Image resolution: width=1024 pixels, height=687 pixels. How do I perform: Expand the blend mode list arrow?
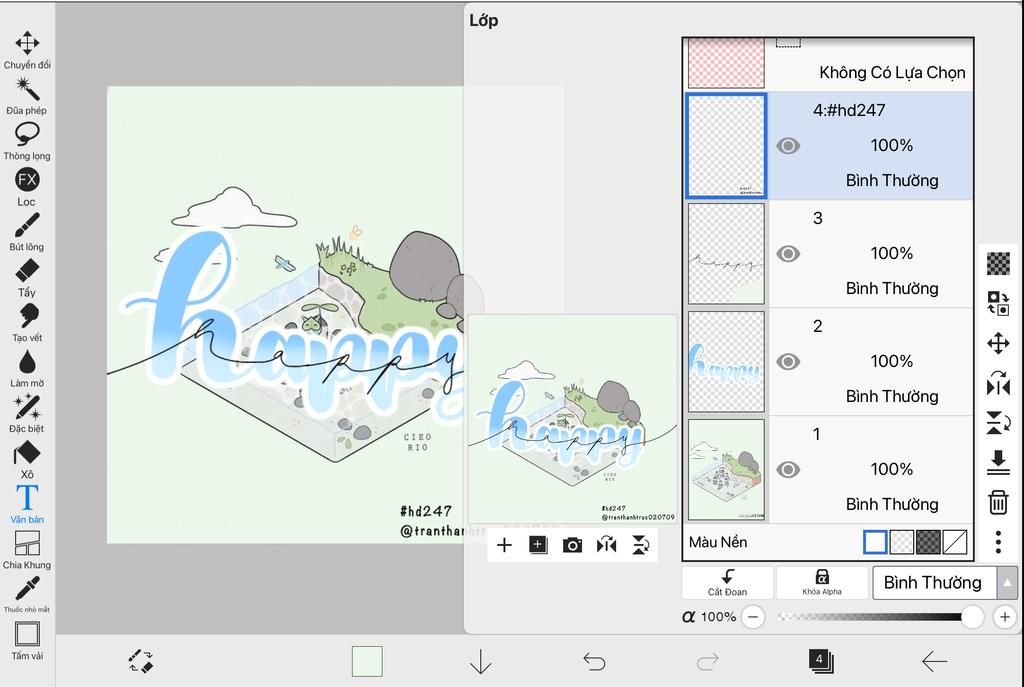[x=1007, y=583]
